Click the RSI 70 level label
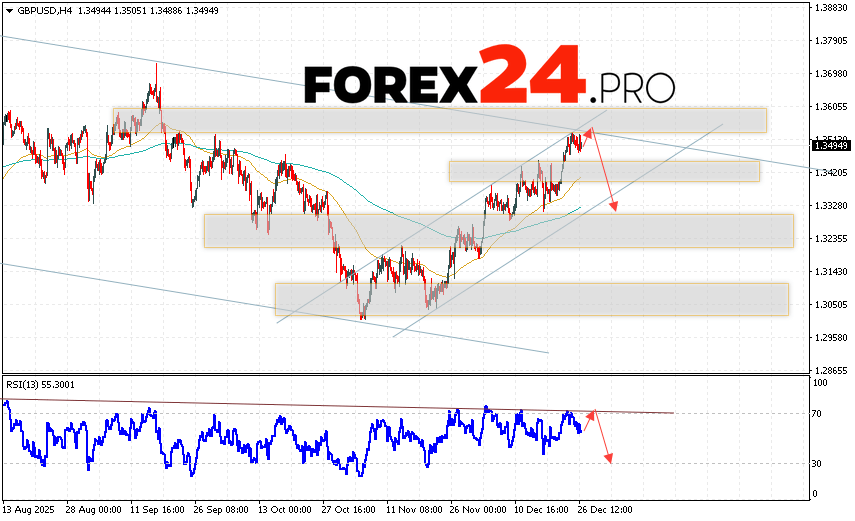The image size is (855, 521). [x=819, y=412]
